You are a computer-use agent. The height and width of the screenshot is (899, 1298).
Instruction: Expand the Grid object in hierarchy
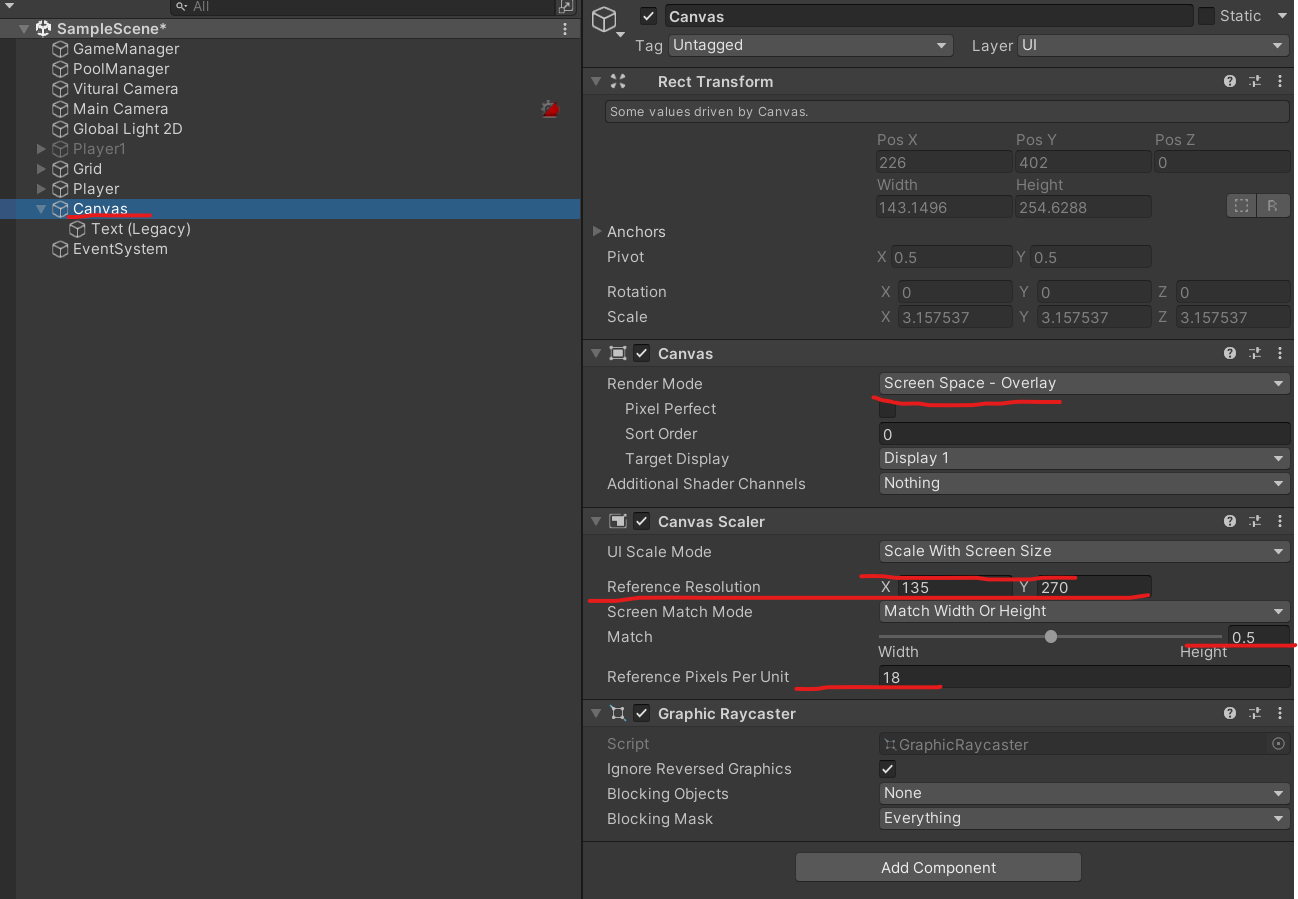(x=41, y=169)
